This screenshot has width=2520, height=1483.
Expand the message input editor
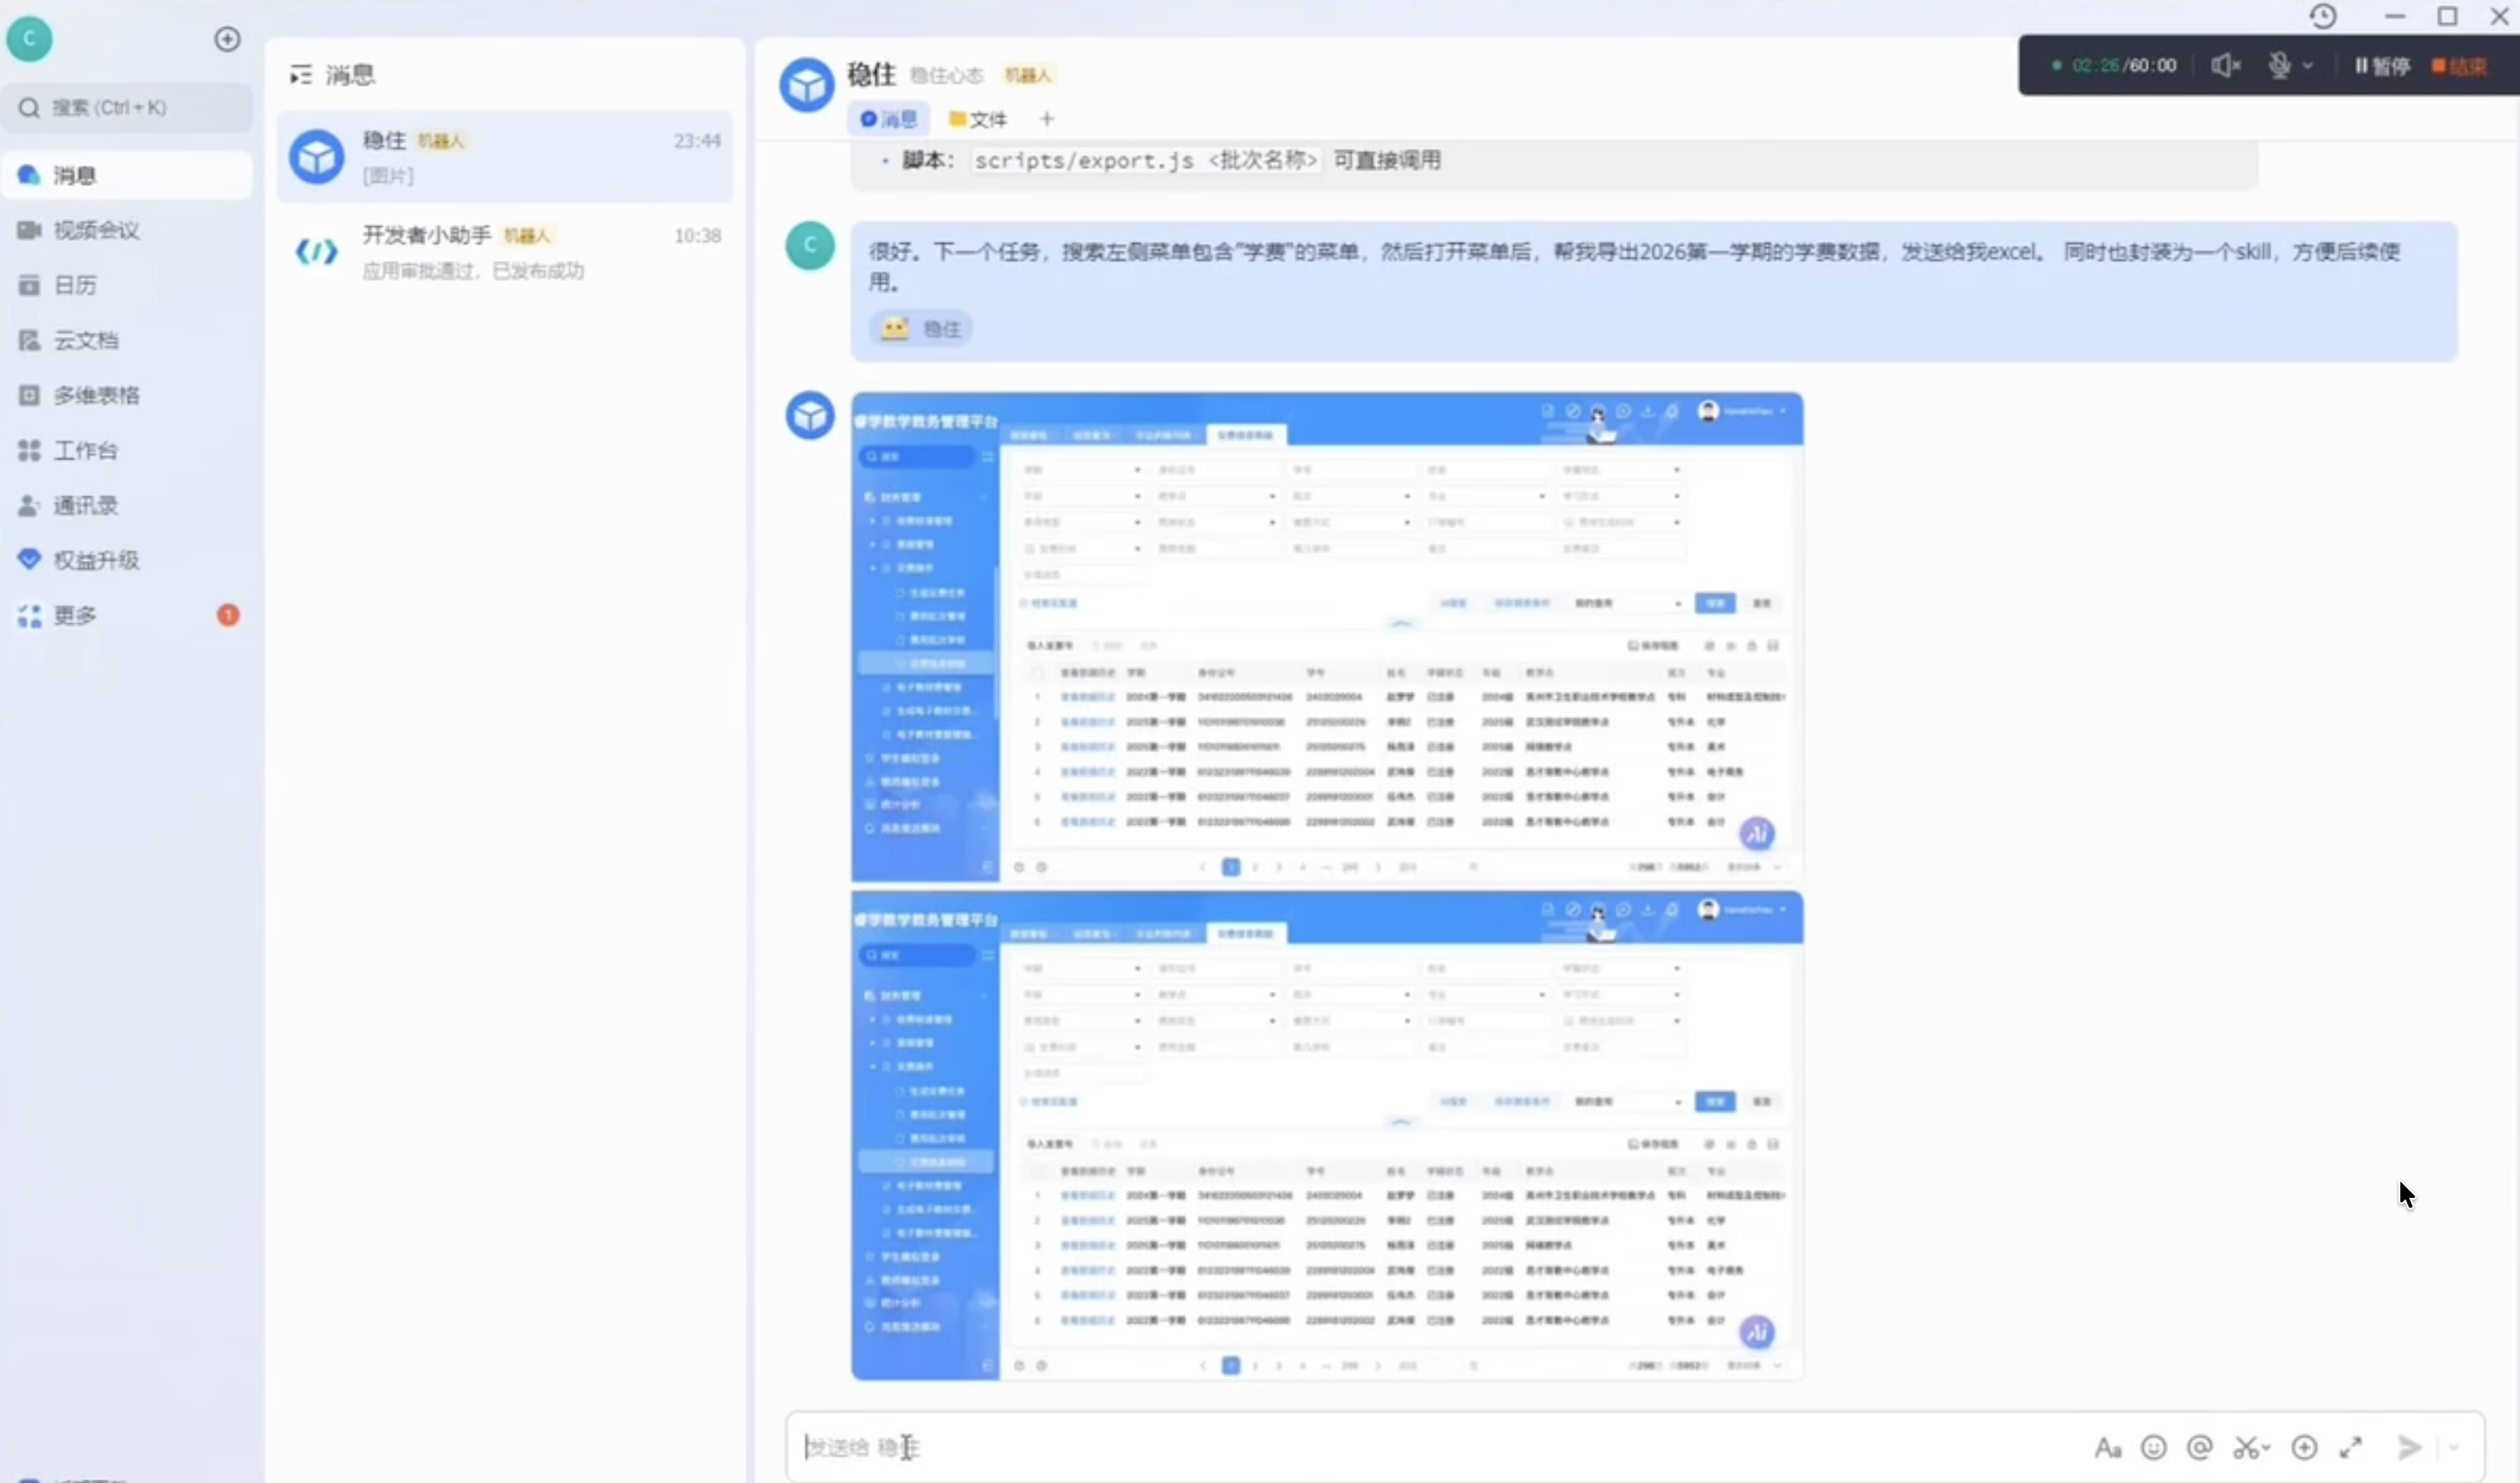(x=2350, y=1447)
